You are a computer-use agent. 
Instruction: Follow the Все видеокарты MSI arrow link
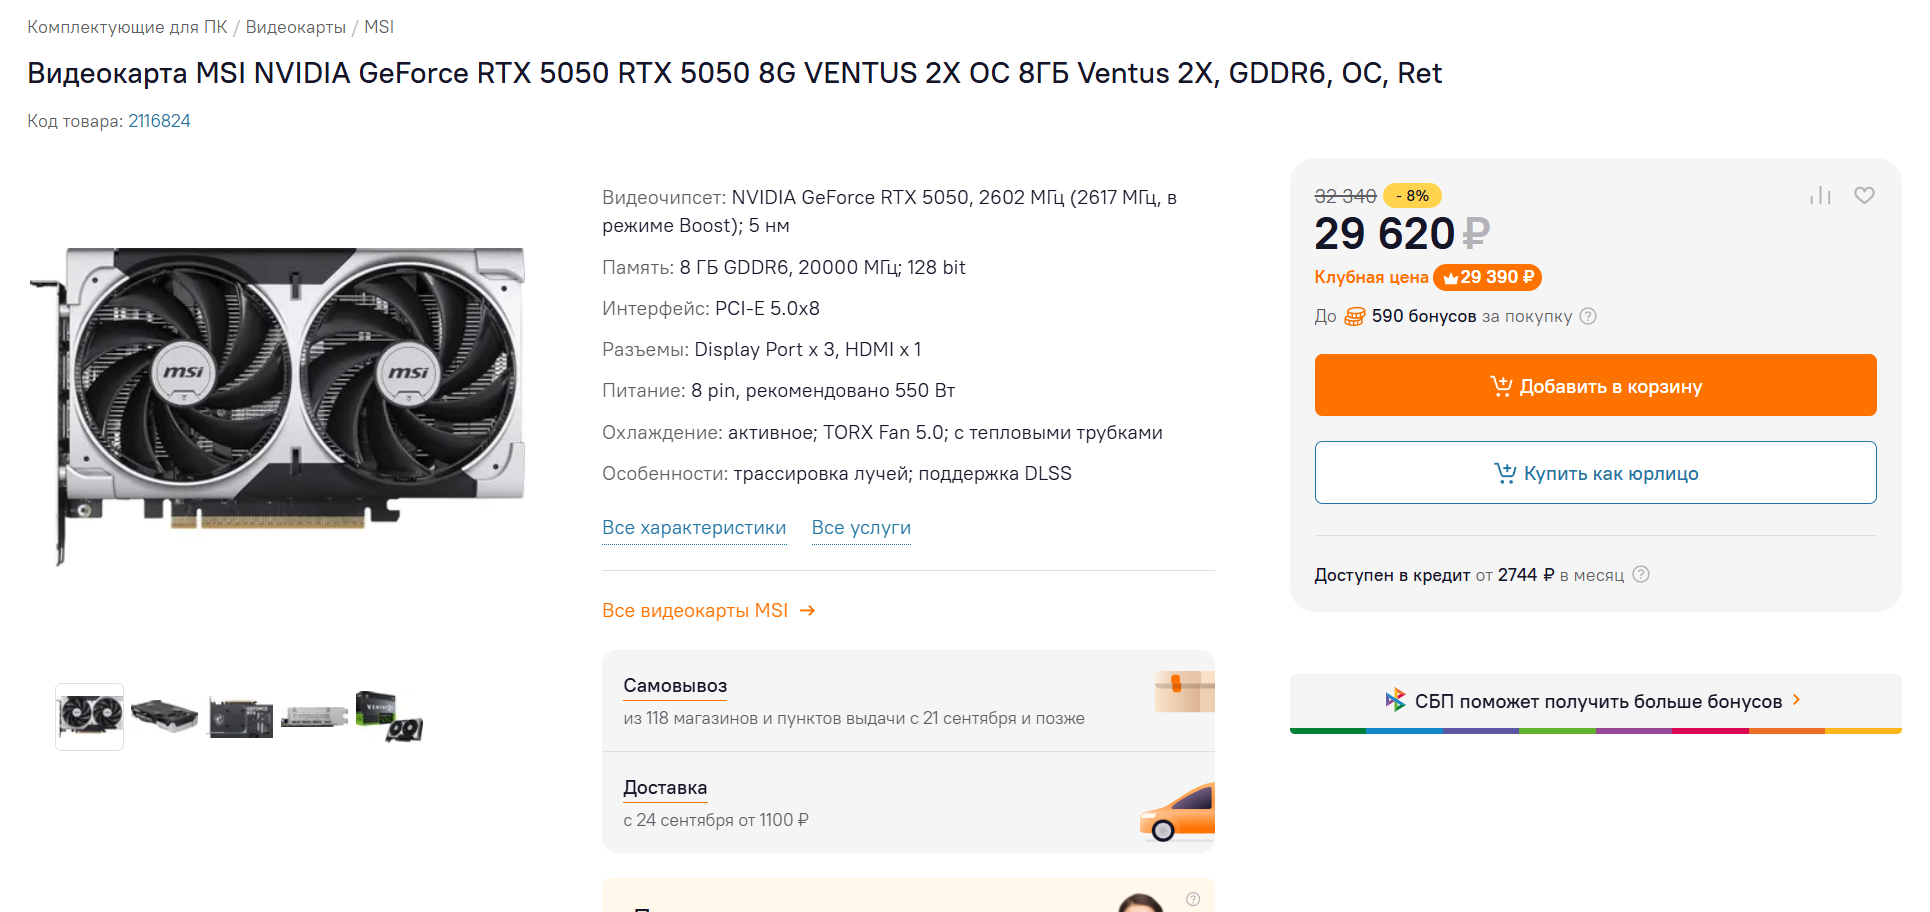709,611
